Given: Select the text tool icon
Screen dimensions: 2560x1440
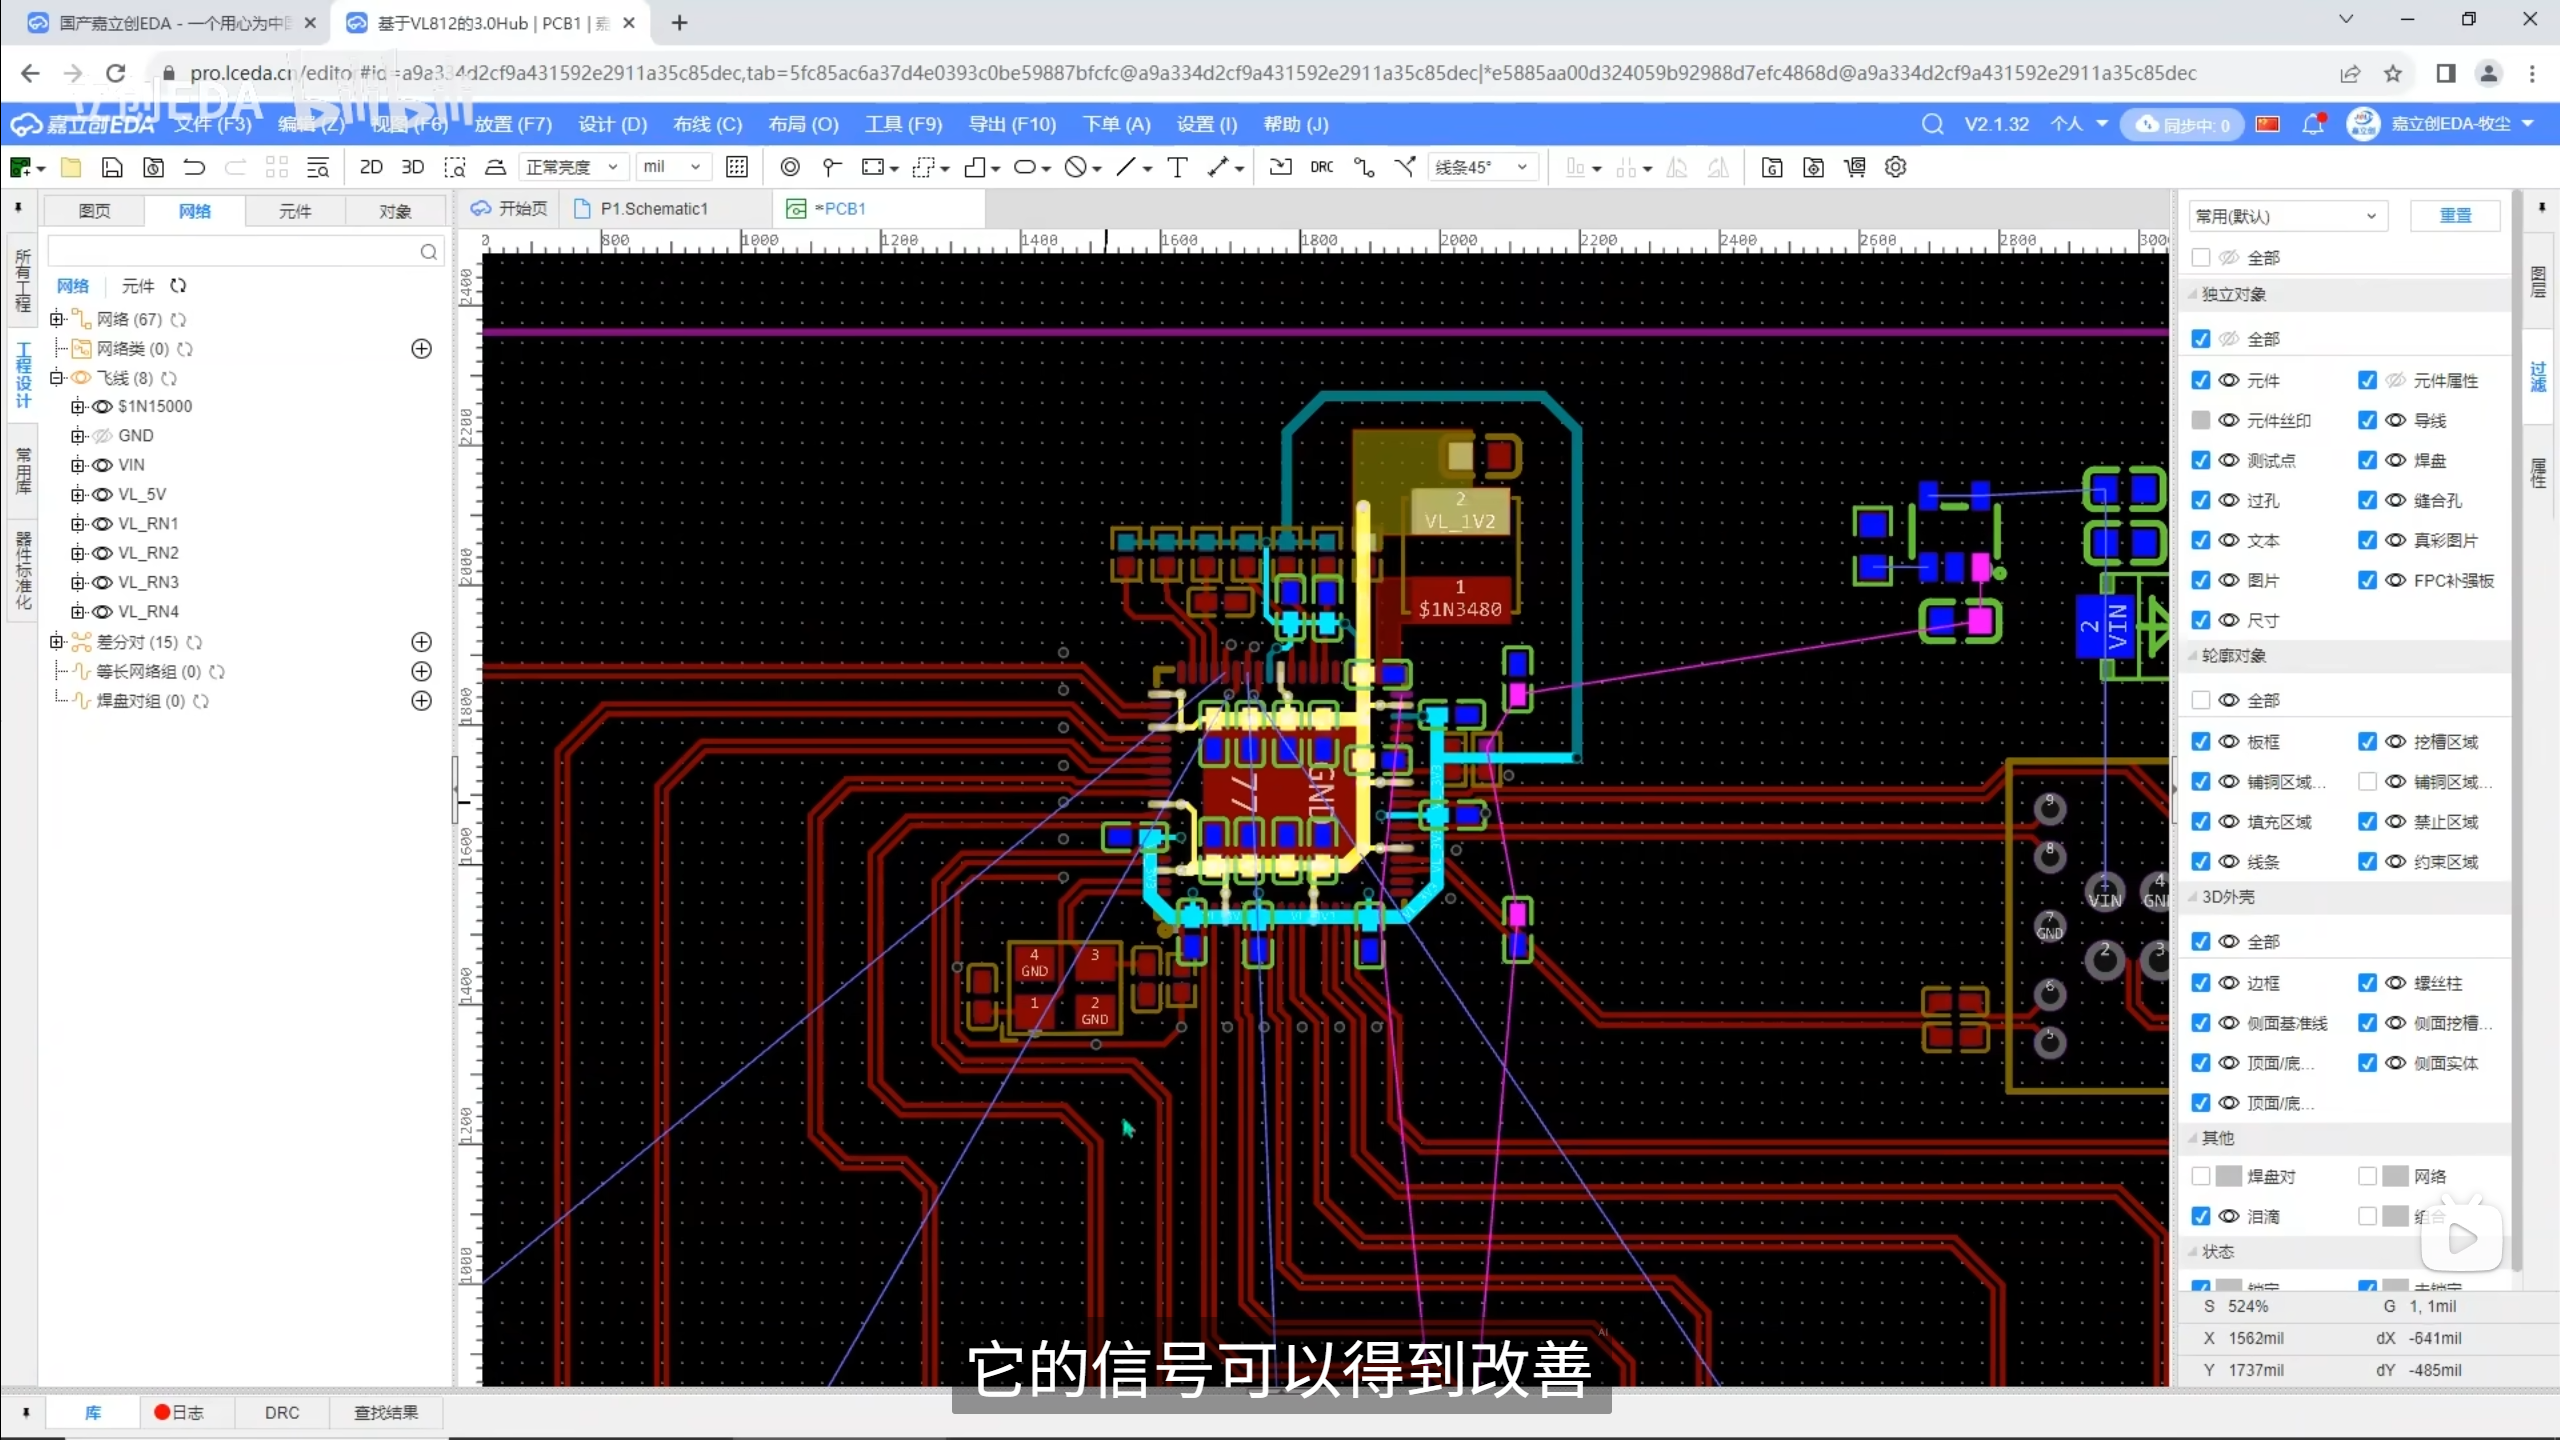Looking at the screenshot, I should click(1177, 167).
